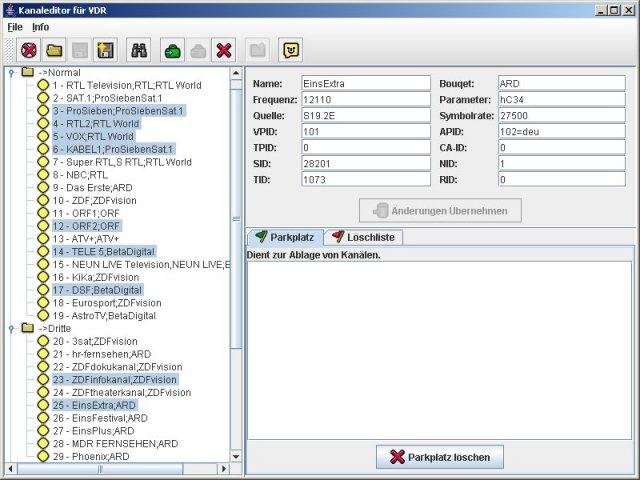Viewport: 640px width, 480px height.
Task: Open the Info menu
Action: click(40, 27)
